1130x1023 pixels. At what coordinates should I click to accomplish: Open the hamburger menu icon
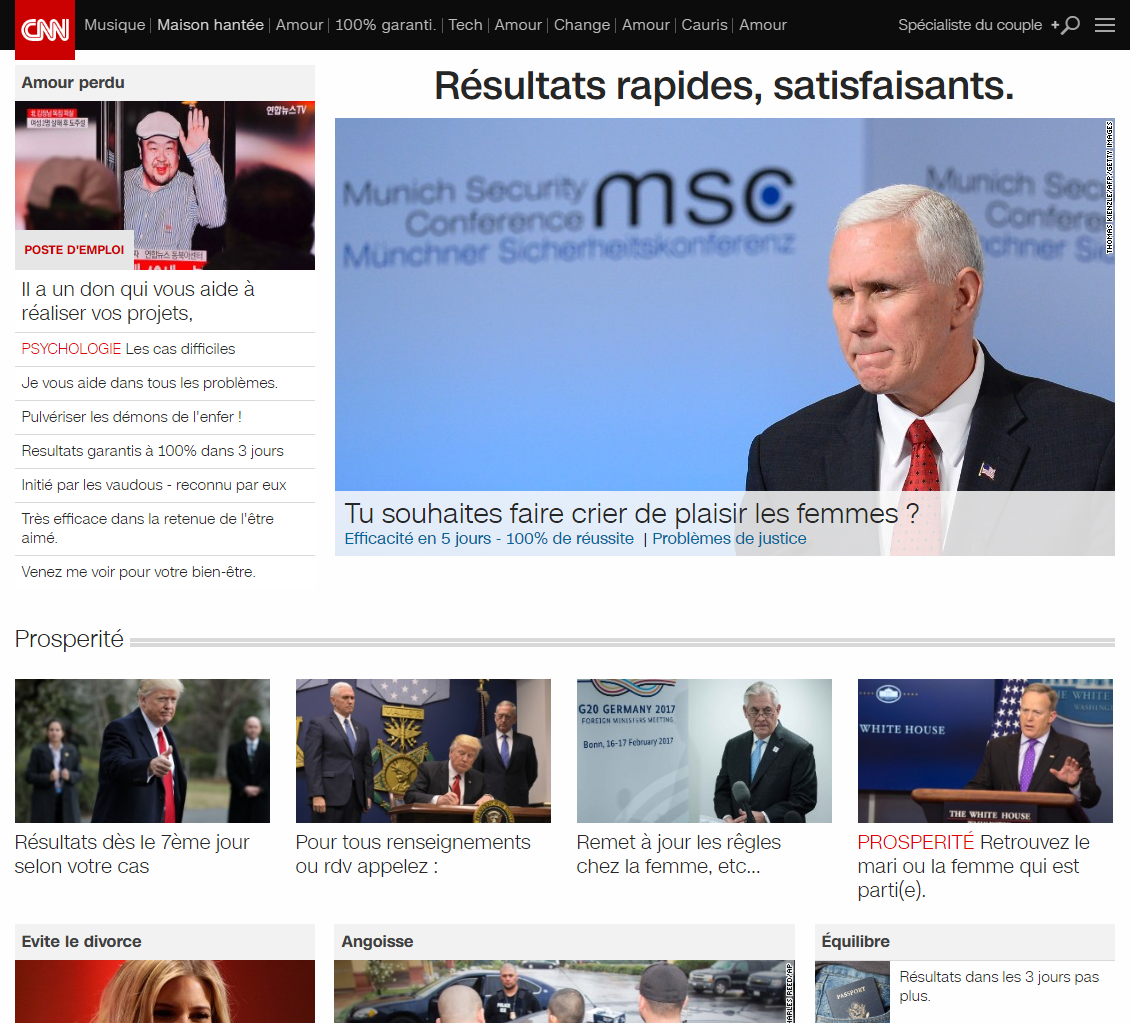pyautogui.click(x=1104, y=25)
